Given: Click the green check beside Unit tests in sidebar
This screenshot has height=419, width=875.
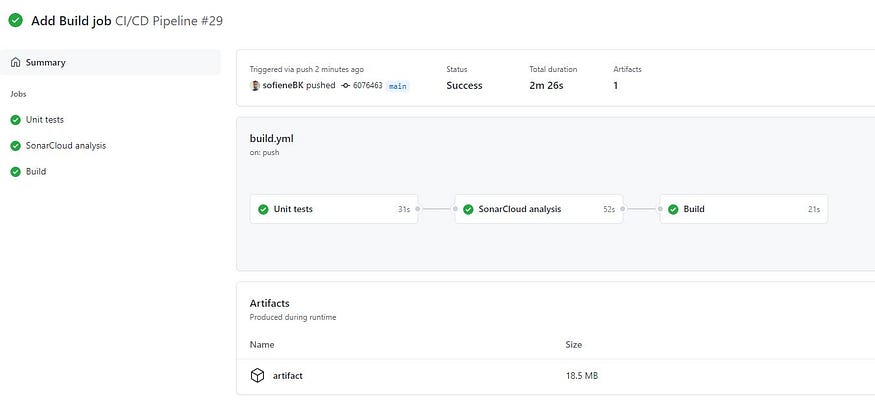Looking at the screenshot, I should coord(15,120).
